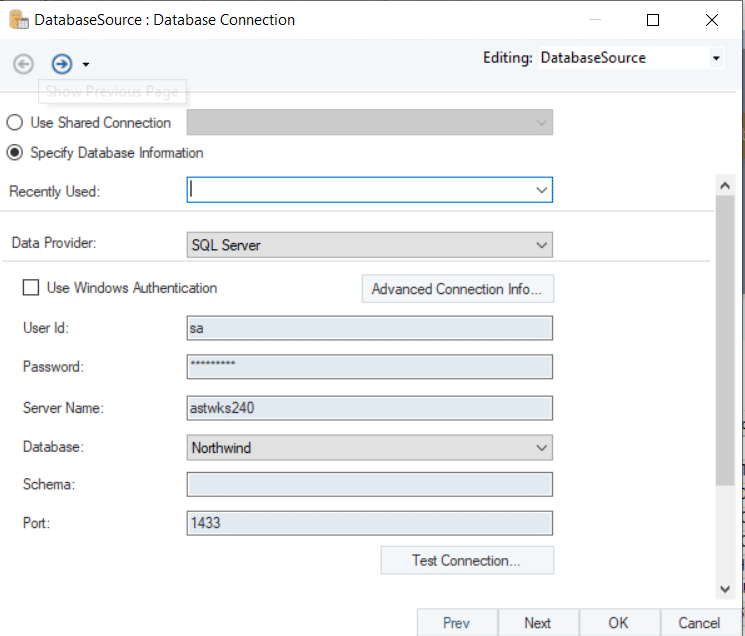Viewport: 745px width, 636px height.
Task: Select Use Shared Connection radio button
Action: pos(15,123)
